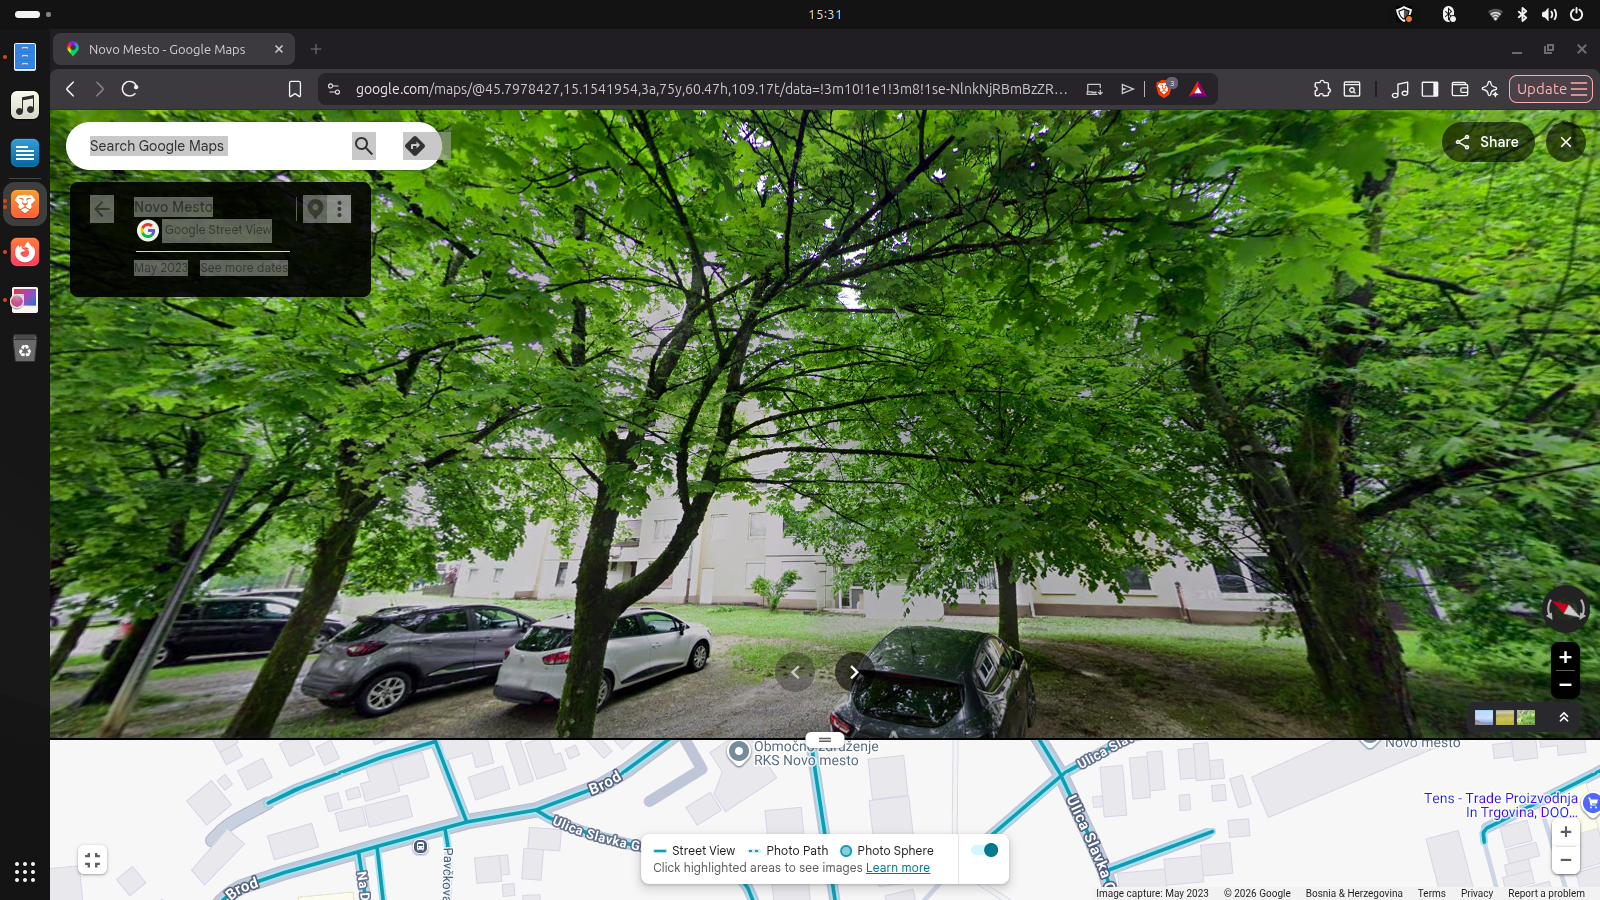Open the music playlist toolbar icon
Viewport: 1600px width, 900px height.
1400,89
